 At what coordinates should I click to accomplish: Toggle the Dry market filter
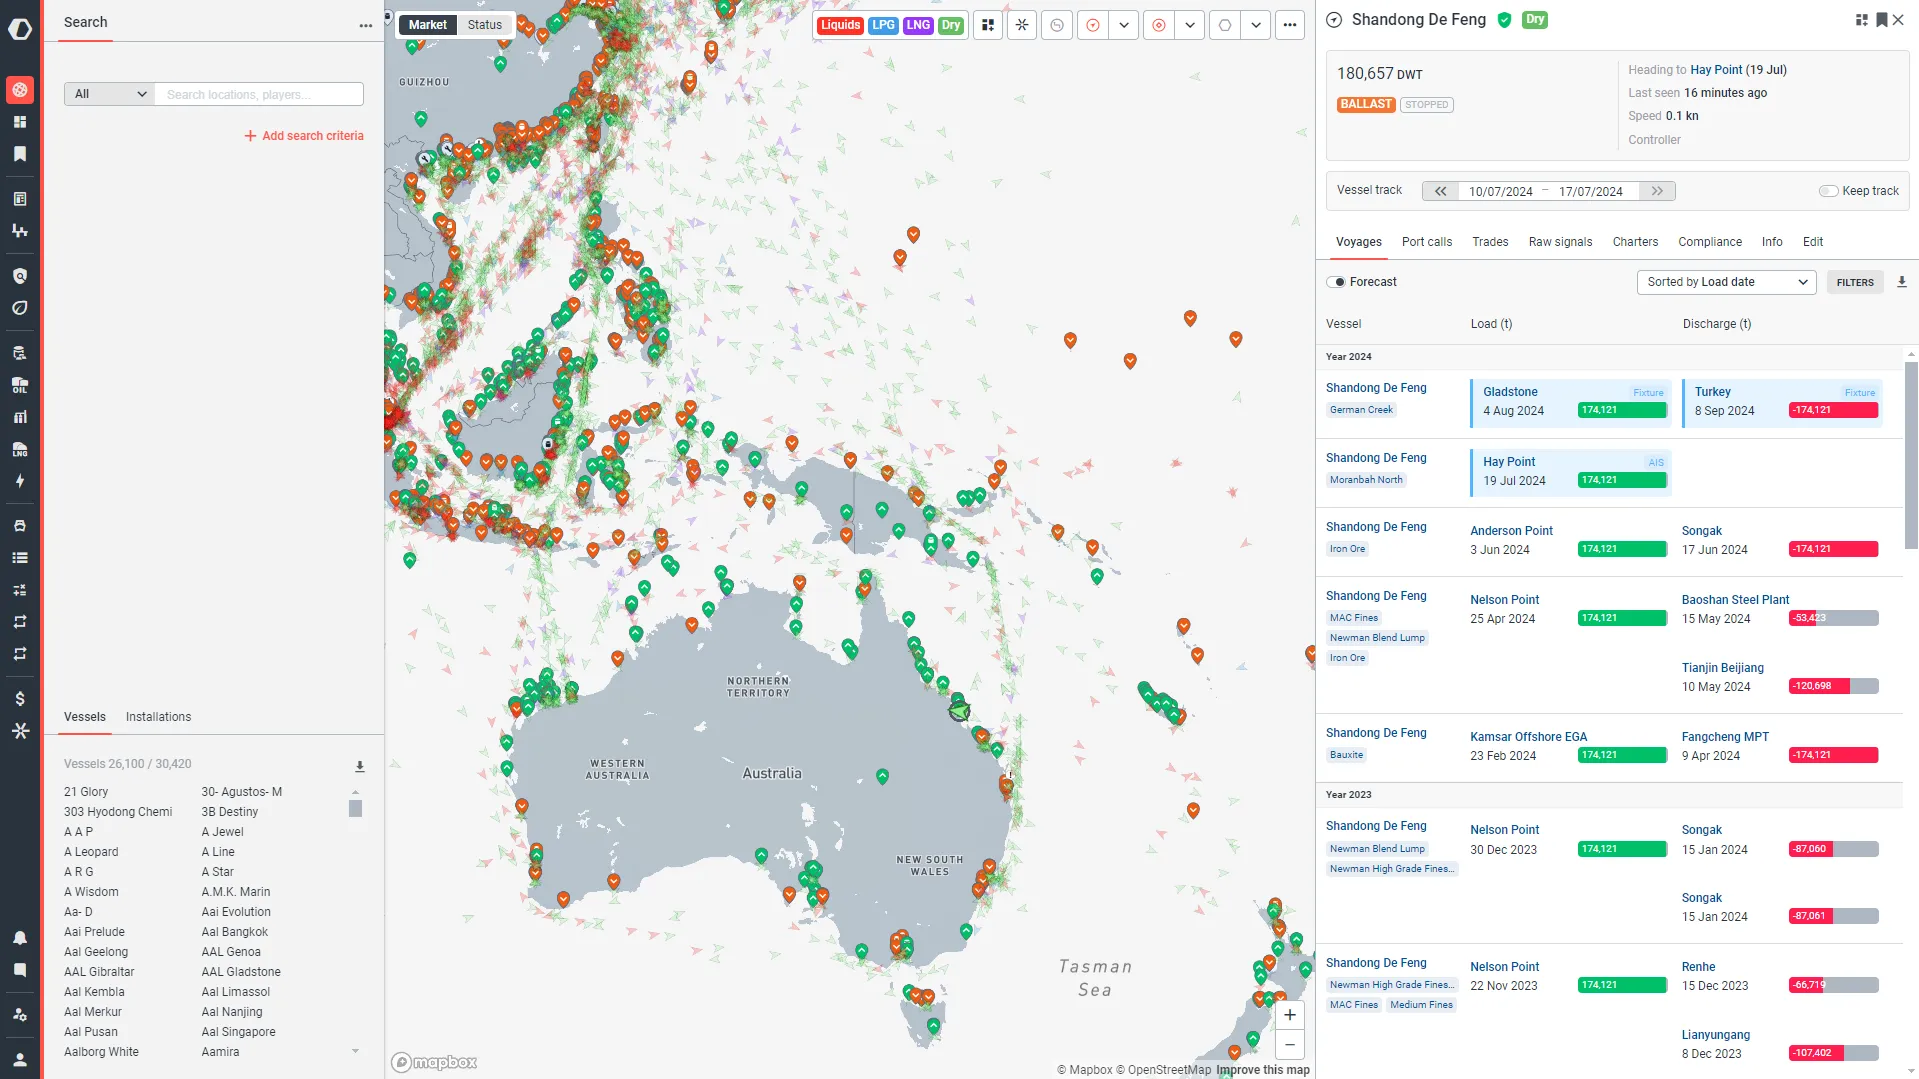(951, 25)
